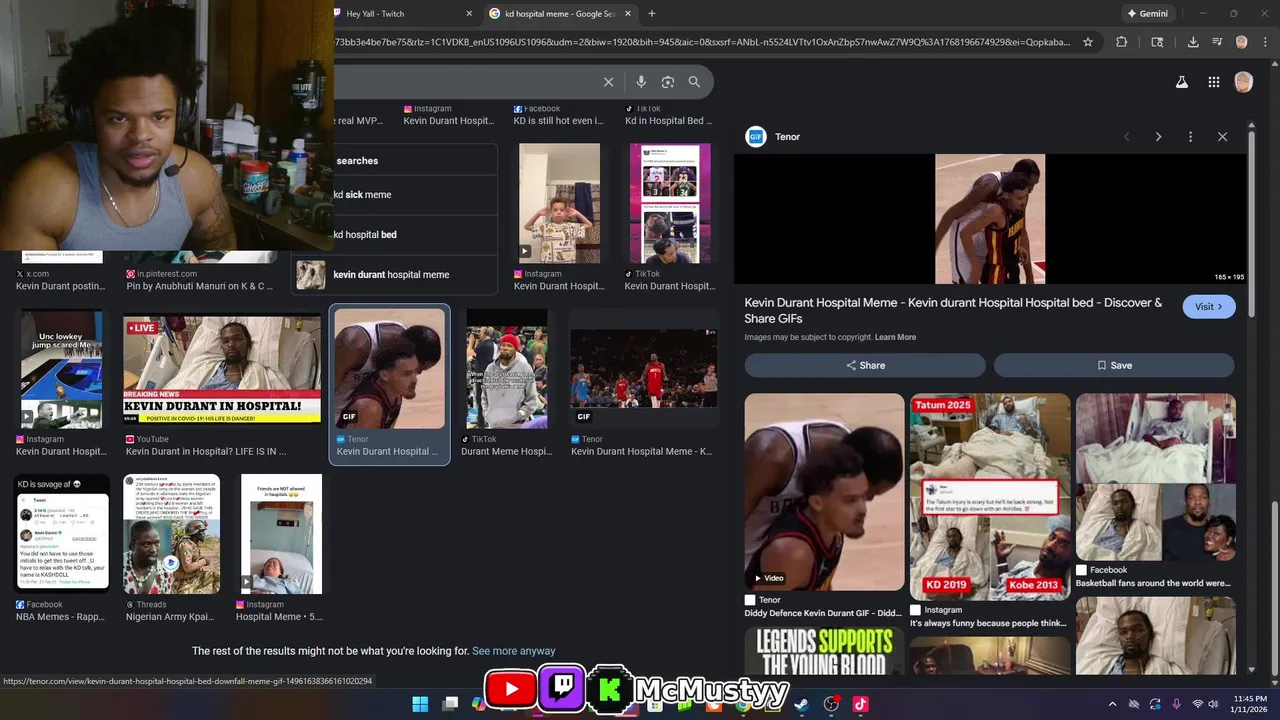Screen dimensions: 1280x720
Task: Start a voice search with the microphone
Action: pos(641,82)
